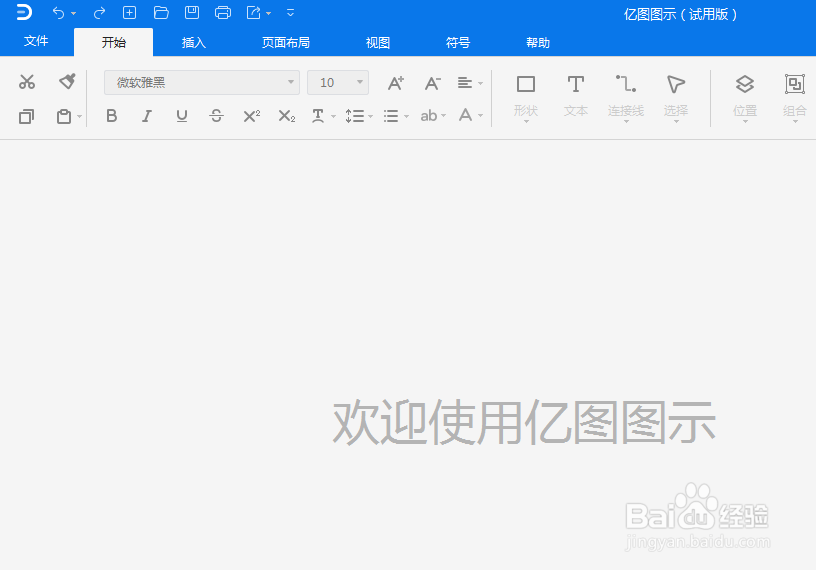Switch to the 插入 tab
The width and height of the screenshot is (816, 570).
click(x=194, y=43)
